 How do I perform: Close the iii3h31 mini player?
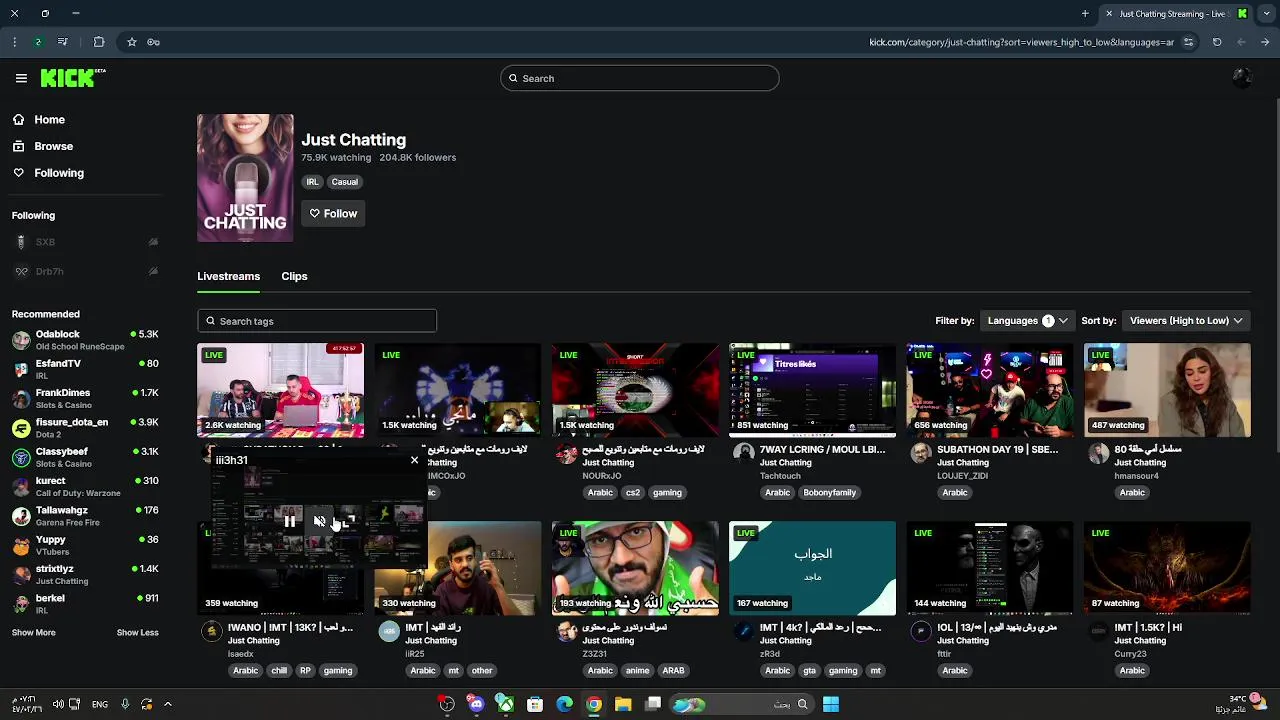coord(414,460)
